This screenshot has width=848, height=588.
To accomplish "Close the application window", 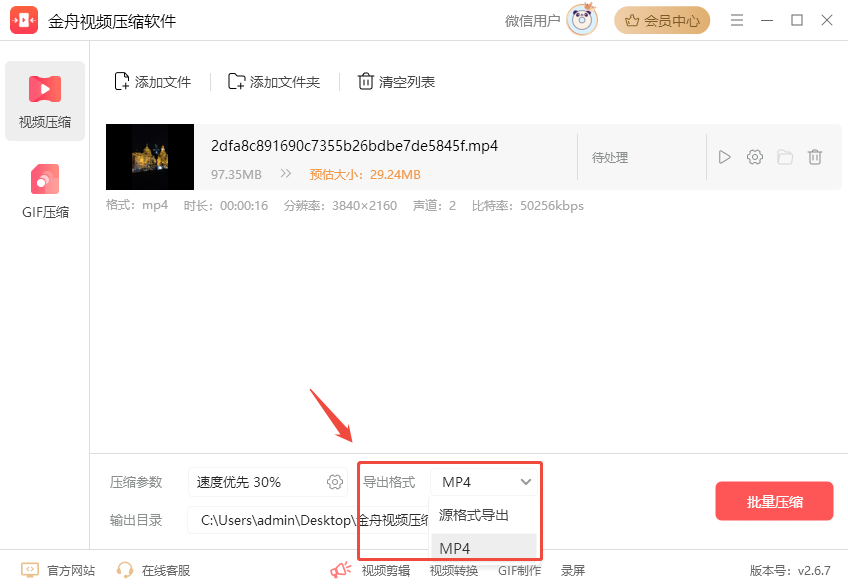I will (x=826, y=21).
